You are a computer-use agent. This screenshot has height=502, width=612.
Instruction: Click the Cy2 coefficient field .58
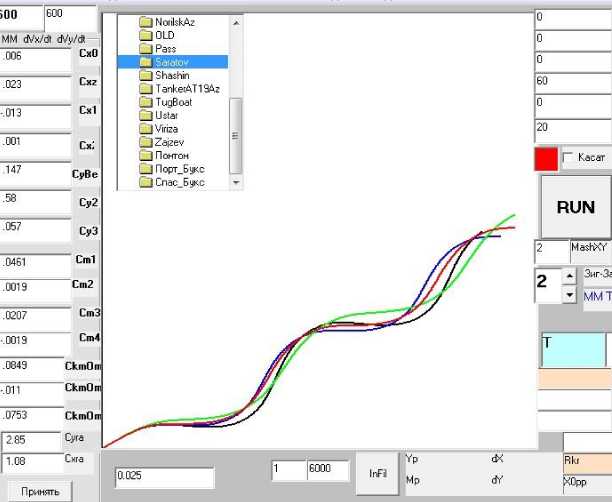35,202
